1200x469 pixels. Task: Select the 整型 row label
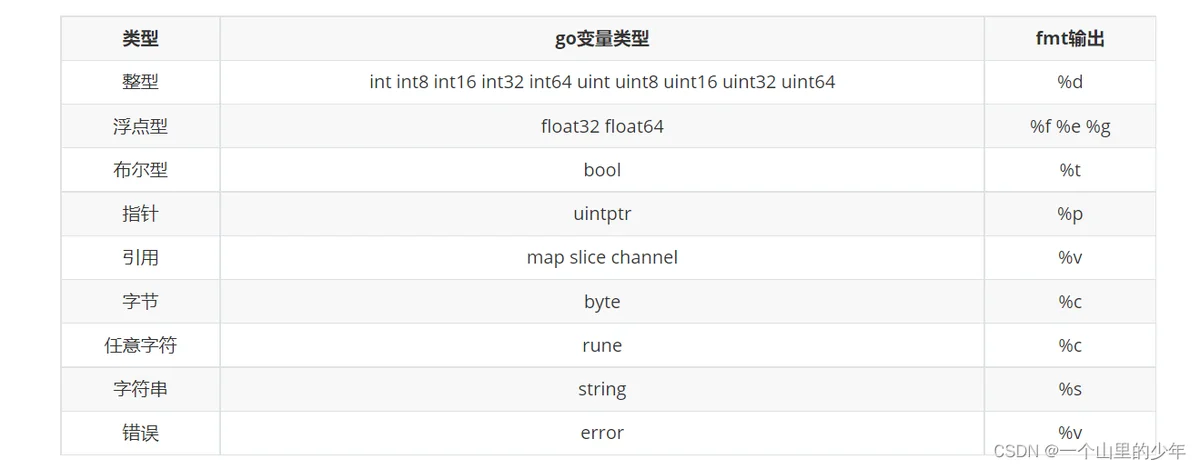click(140, 82)
